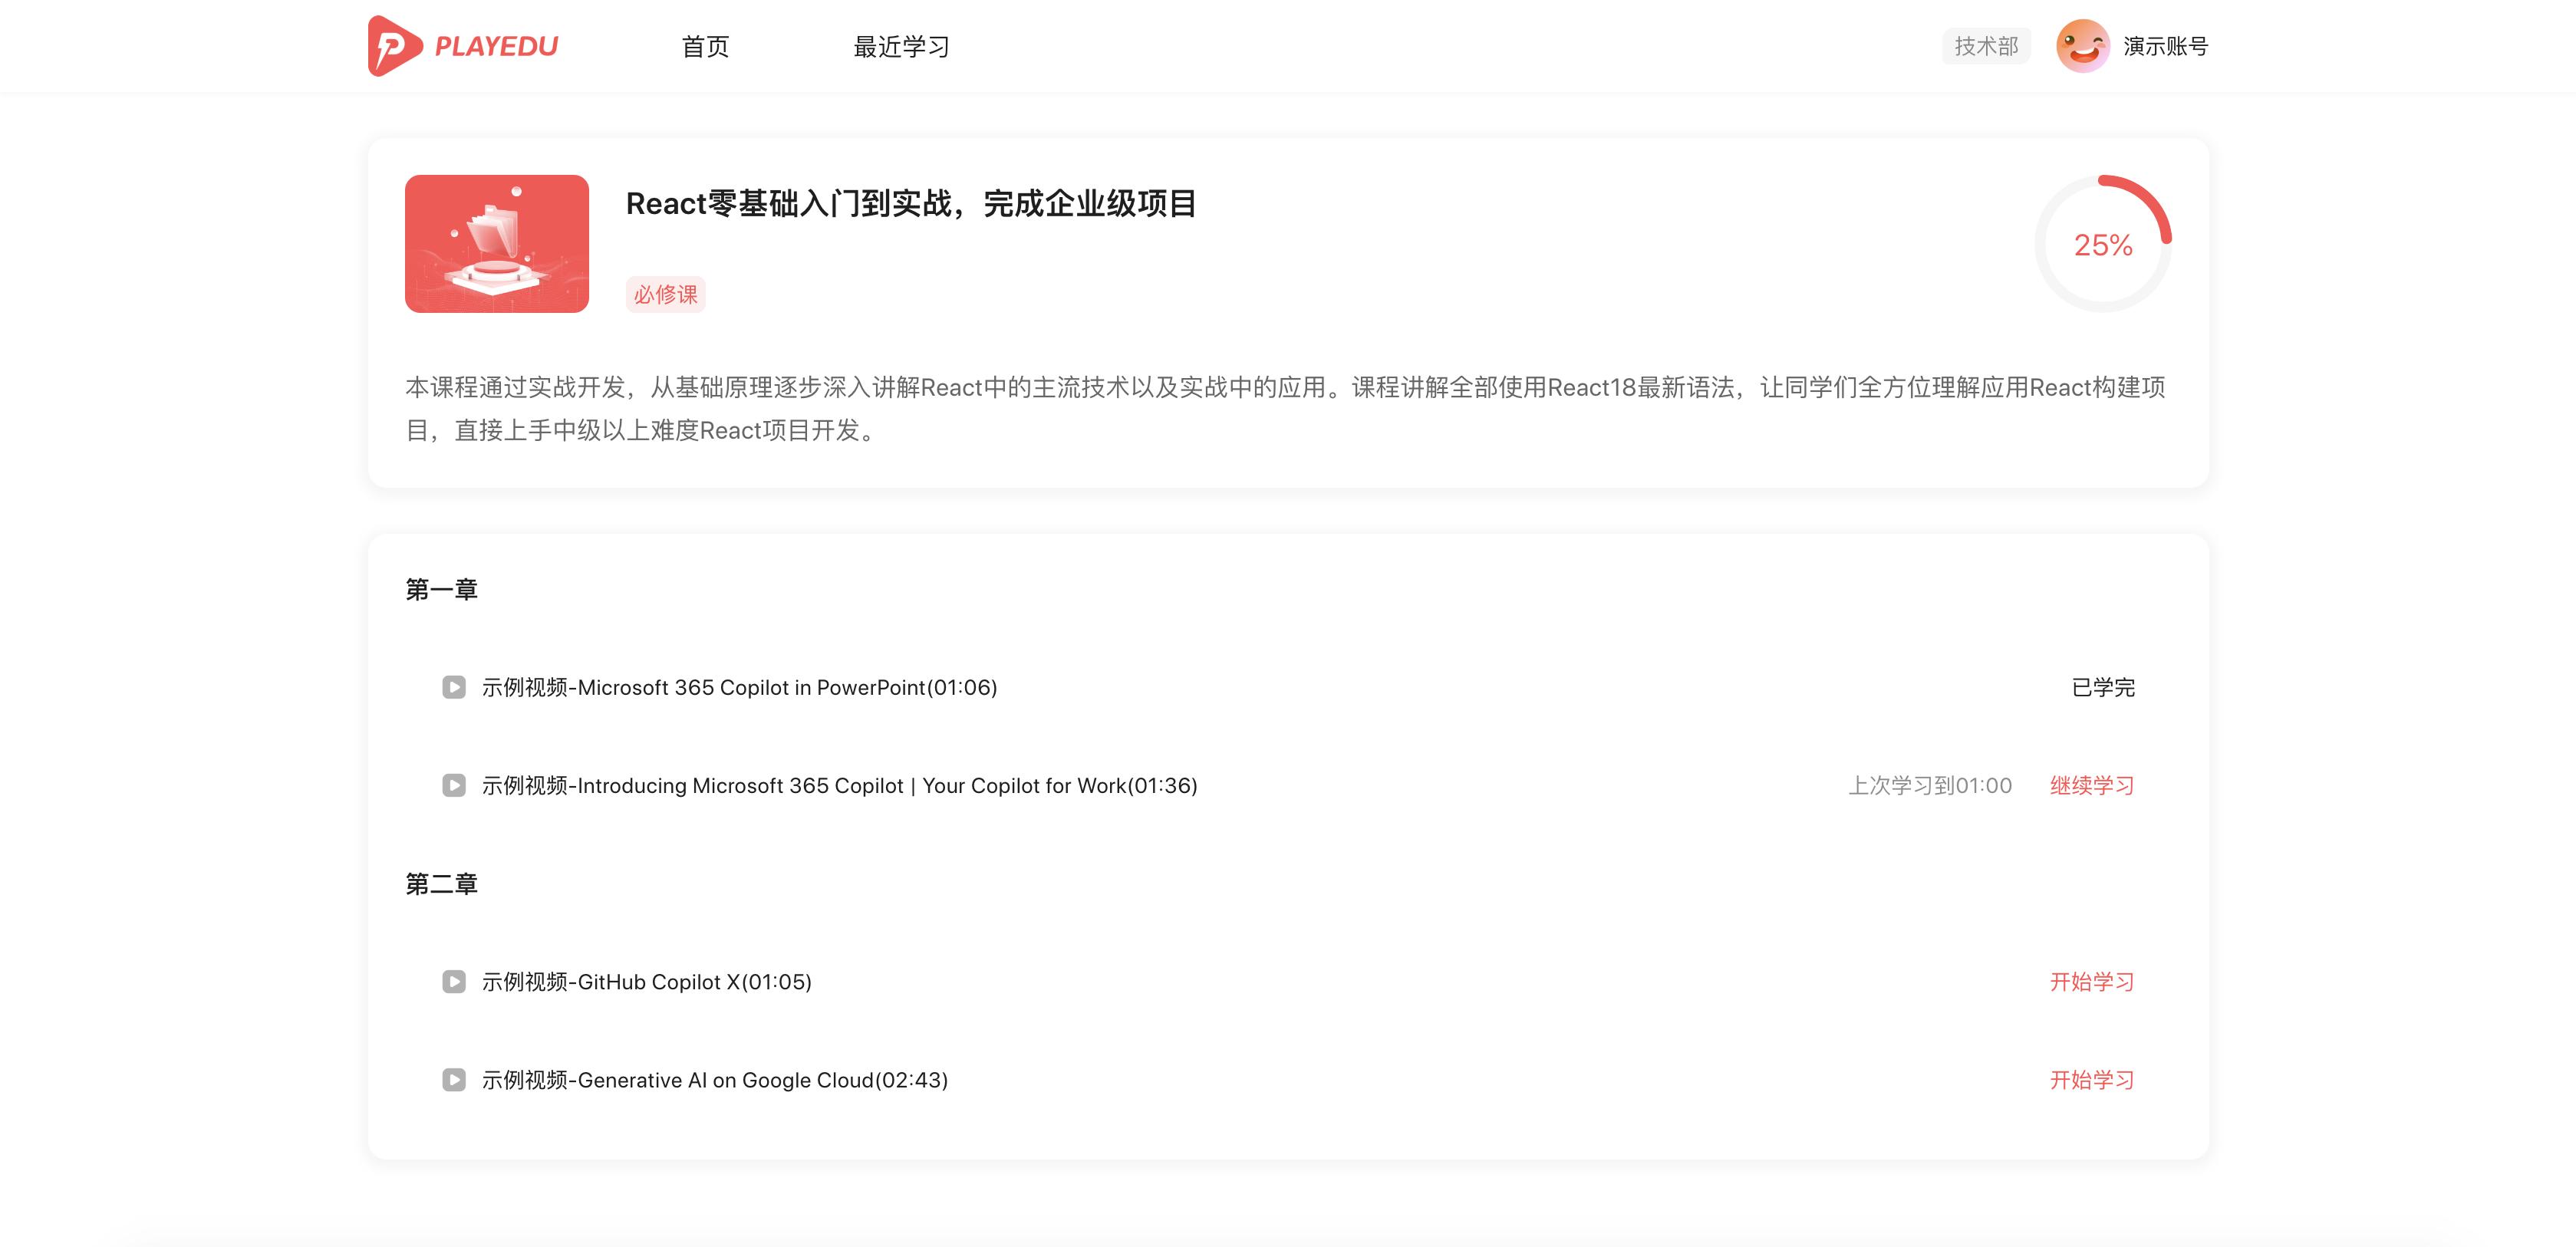
Task: Click the play icon beside Generative AI video
Action: click(455, 1080)
